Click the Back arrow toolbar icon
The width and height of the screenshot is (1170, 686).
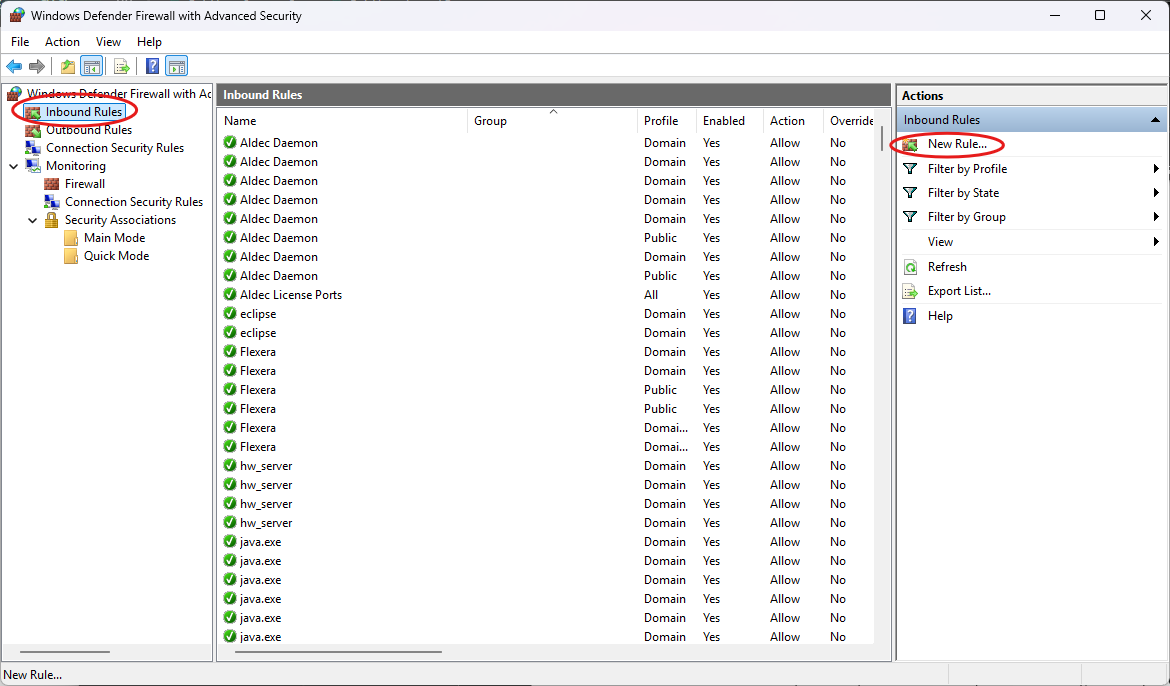pos(14,67)
